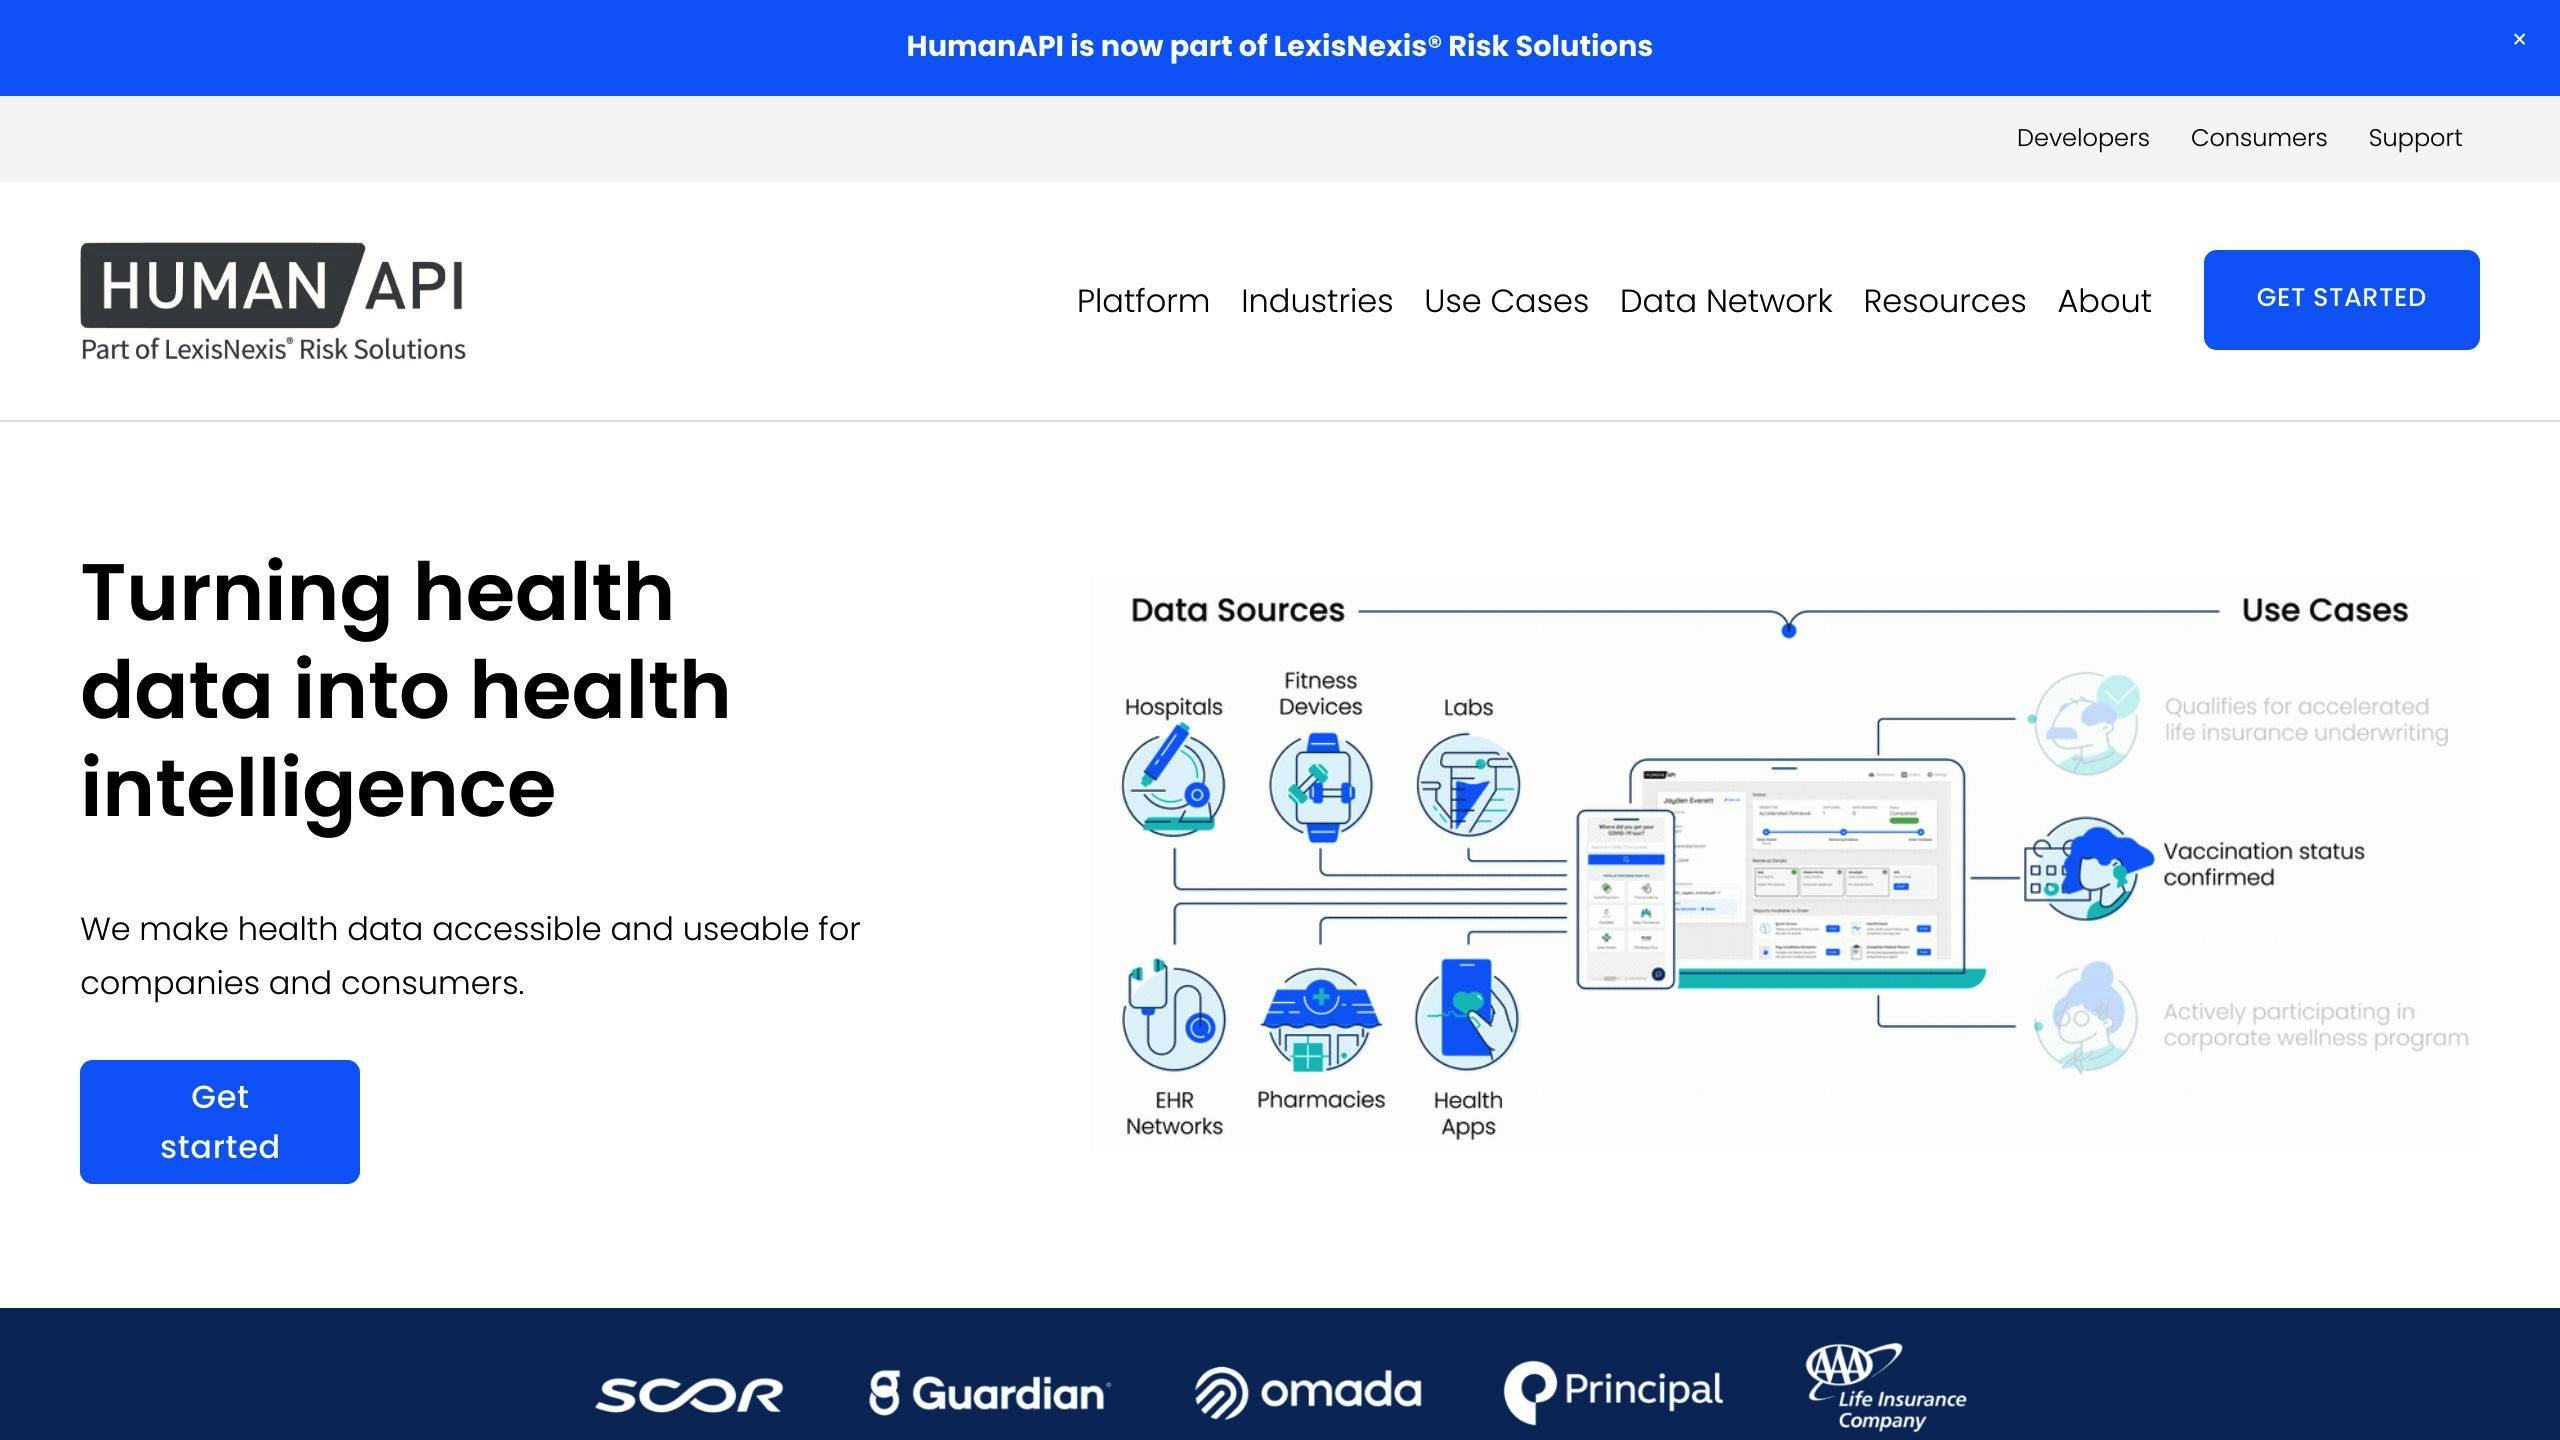Open the Data Network menu
The image size is (2560, 1440).
click(x=1725, y=300)
